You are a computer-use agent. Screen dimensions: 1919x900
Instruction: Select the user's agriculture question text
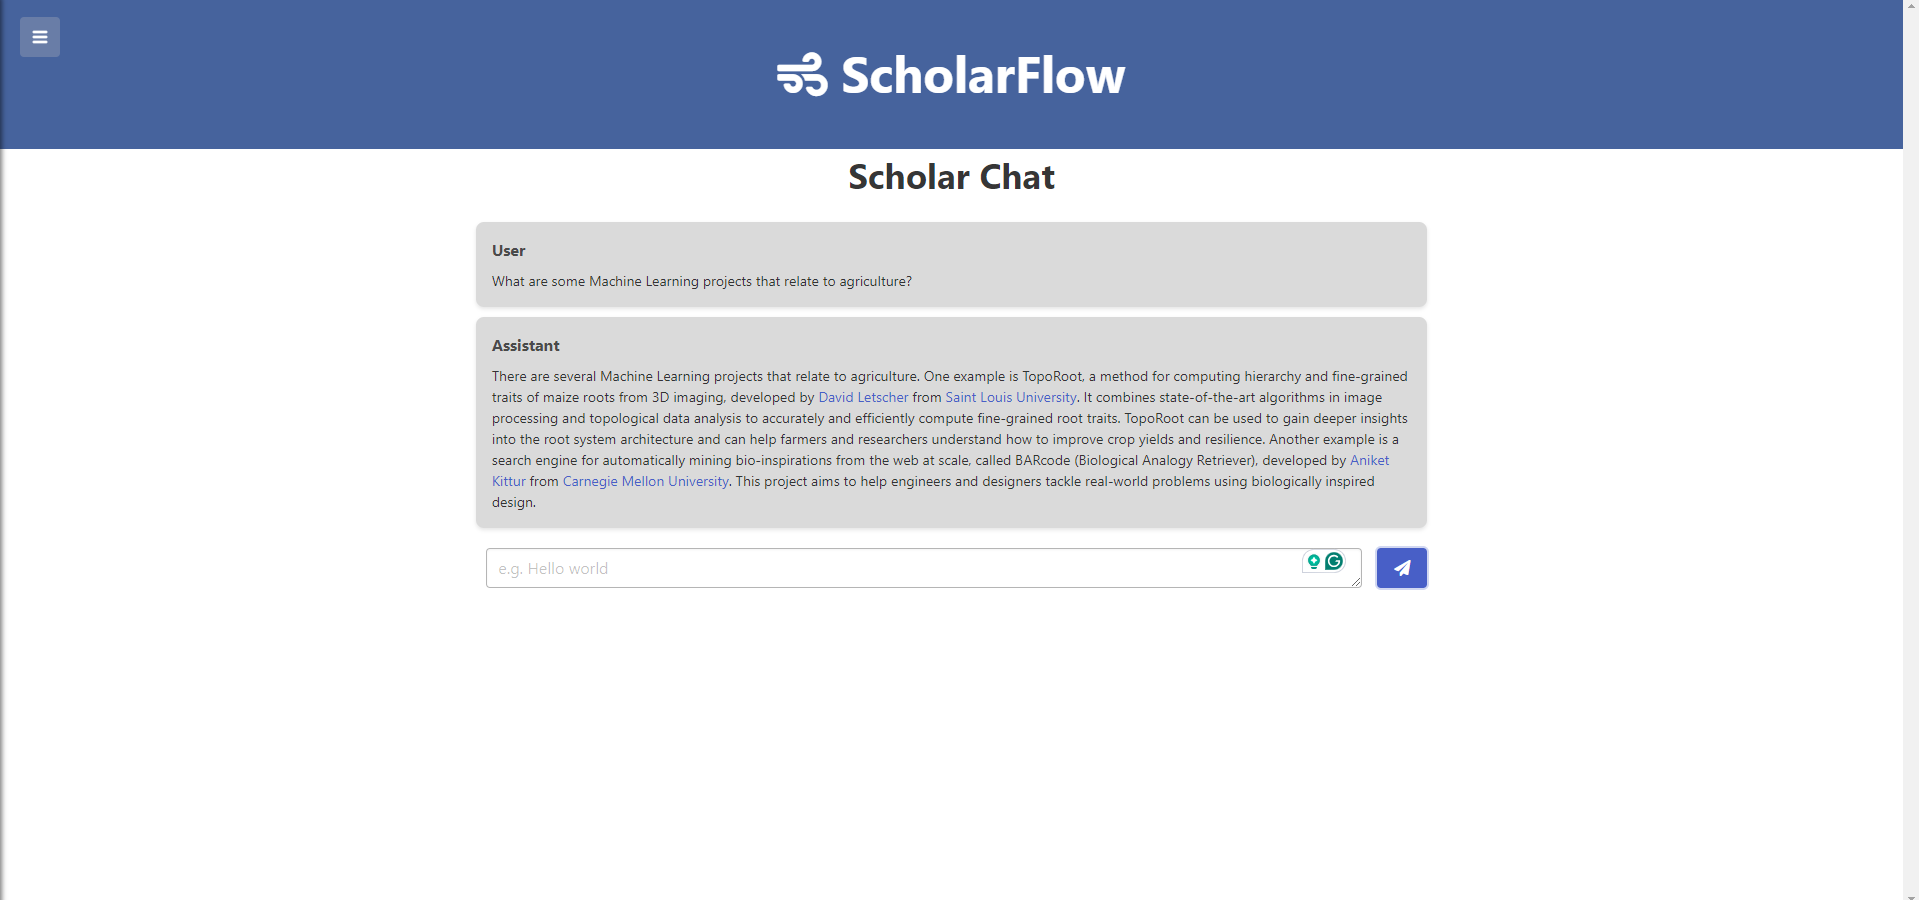[701, 281]
